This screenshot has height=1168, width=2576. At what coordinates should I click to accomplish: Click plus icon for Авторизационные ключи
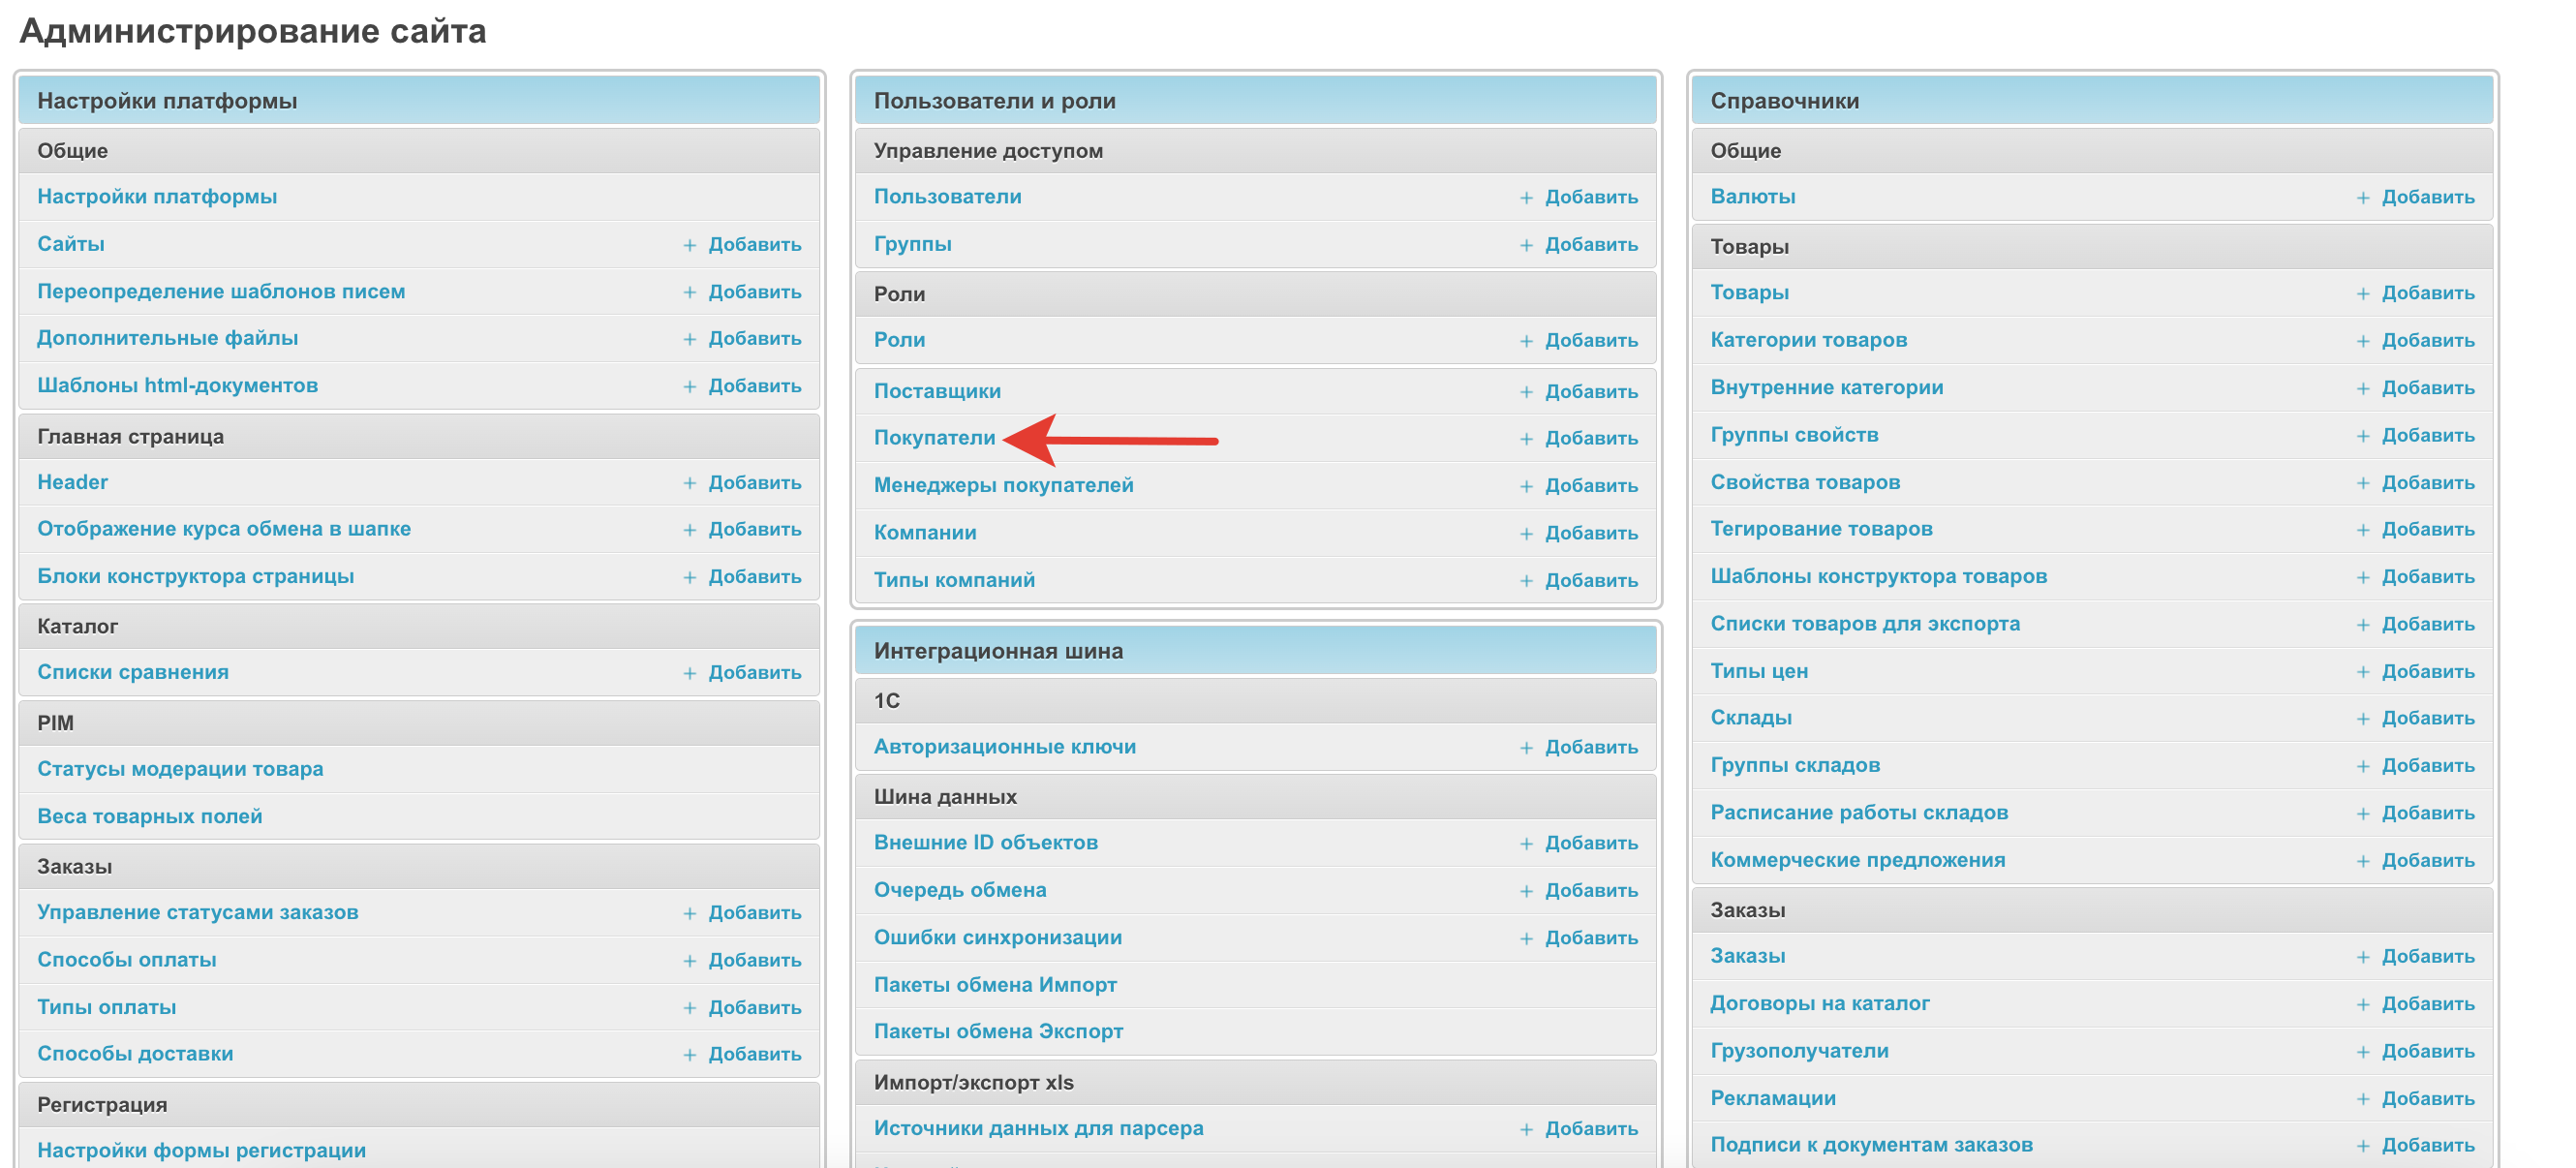point(1526,748)
